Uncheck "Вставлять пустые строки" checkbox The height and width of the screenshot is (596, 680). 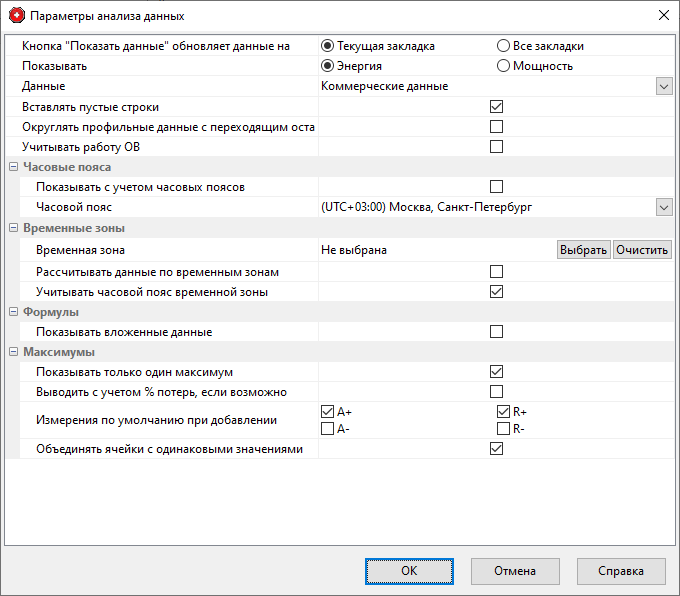tap(496, 107)
